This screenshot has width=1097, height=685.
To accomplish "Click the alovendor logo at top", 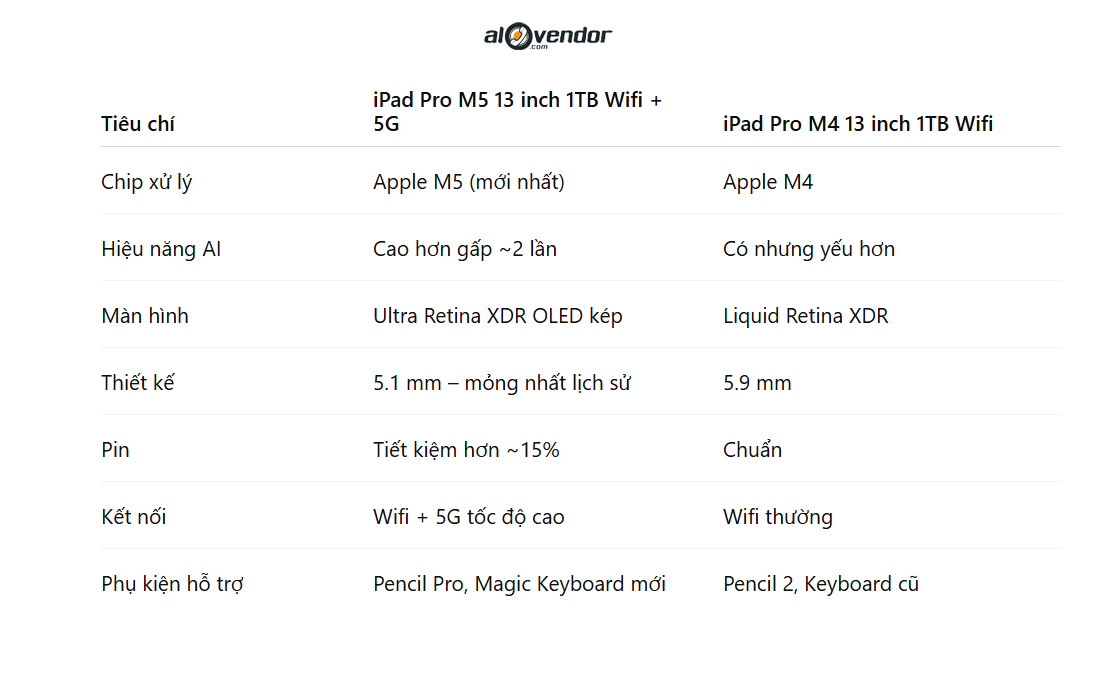I will (x=547, y=37).
